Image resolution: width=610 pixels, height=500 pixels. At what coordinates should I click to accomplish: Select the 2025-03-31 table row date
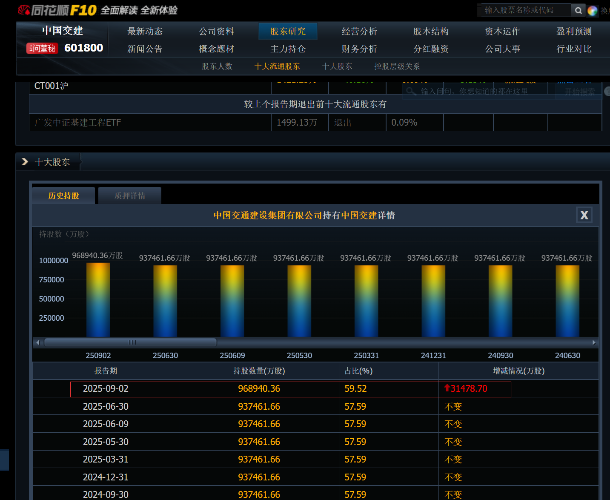[x=105, y=459]
